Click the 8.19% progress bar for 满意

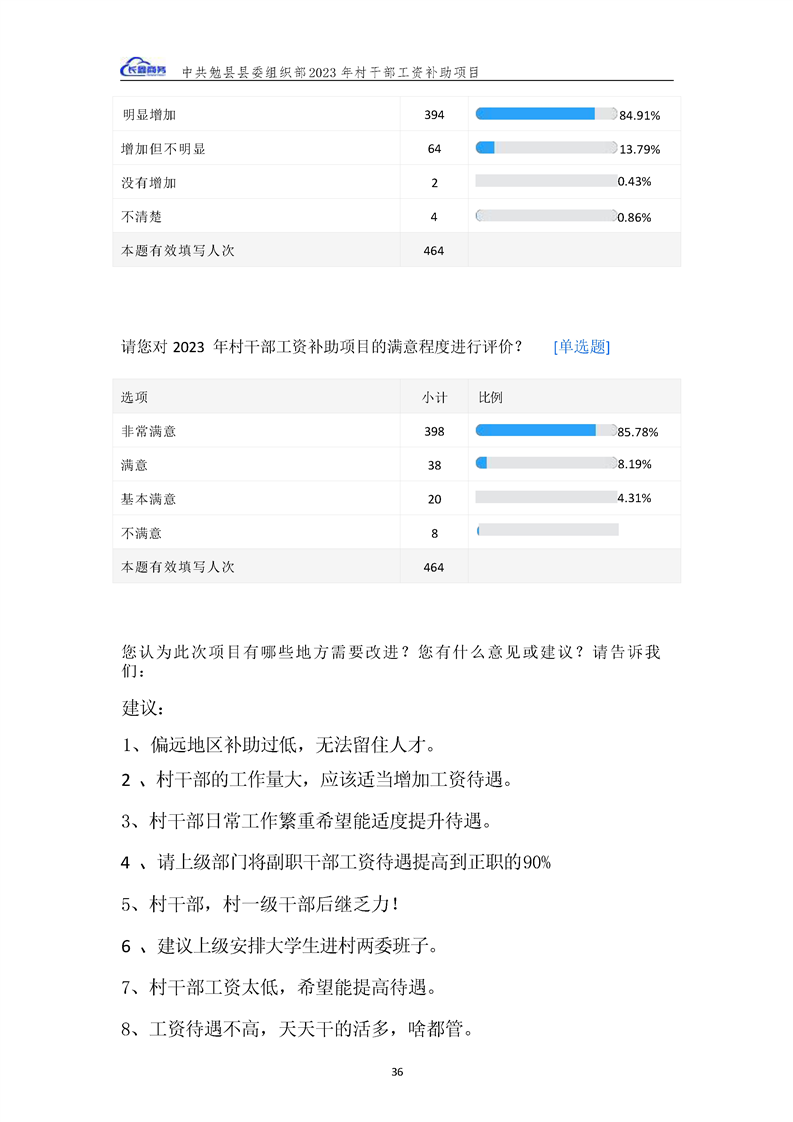coord(546,463)
